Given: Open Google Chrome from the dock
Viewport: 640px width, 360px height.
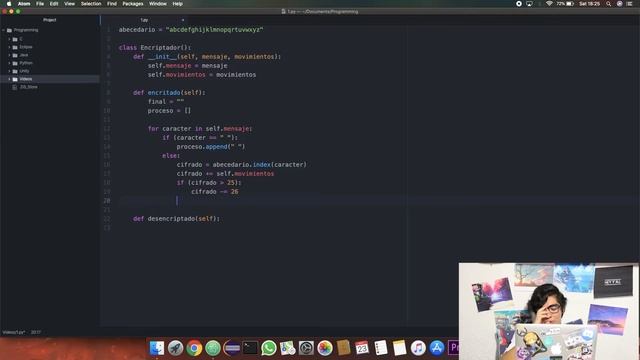Looking at the screenshot, I should [x=194, y=348].
